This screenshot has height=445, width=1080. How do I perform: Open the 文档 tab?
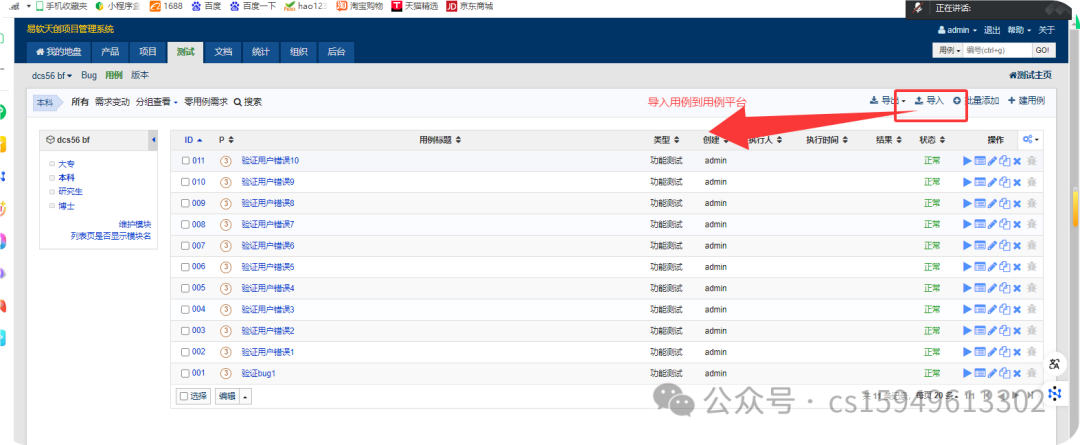(x=223, y=52)
